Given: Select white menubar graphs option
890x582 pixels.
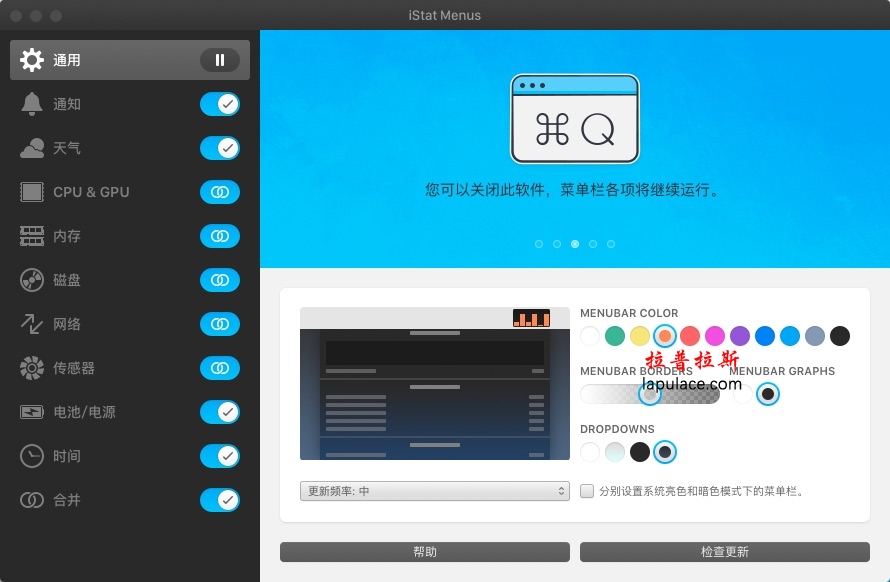Looking at the screenshot, I should [x=742, y=394].
